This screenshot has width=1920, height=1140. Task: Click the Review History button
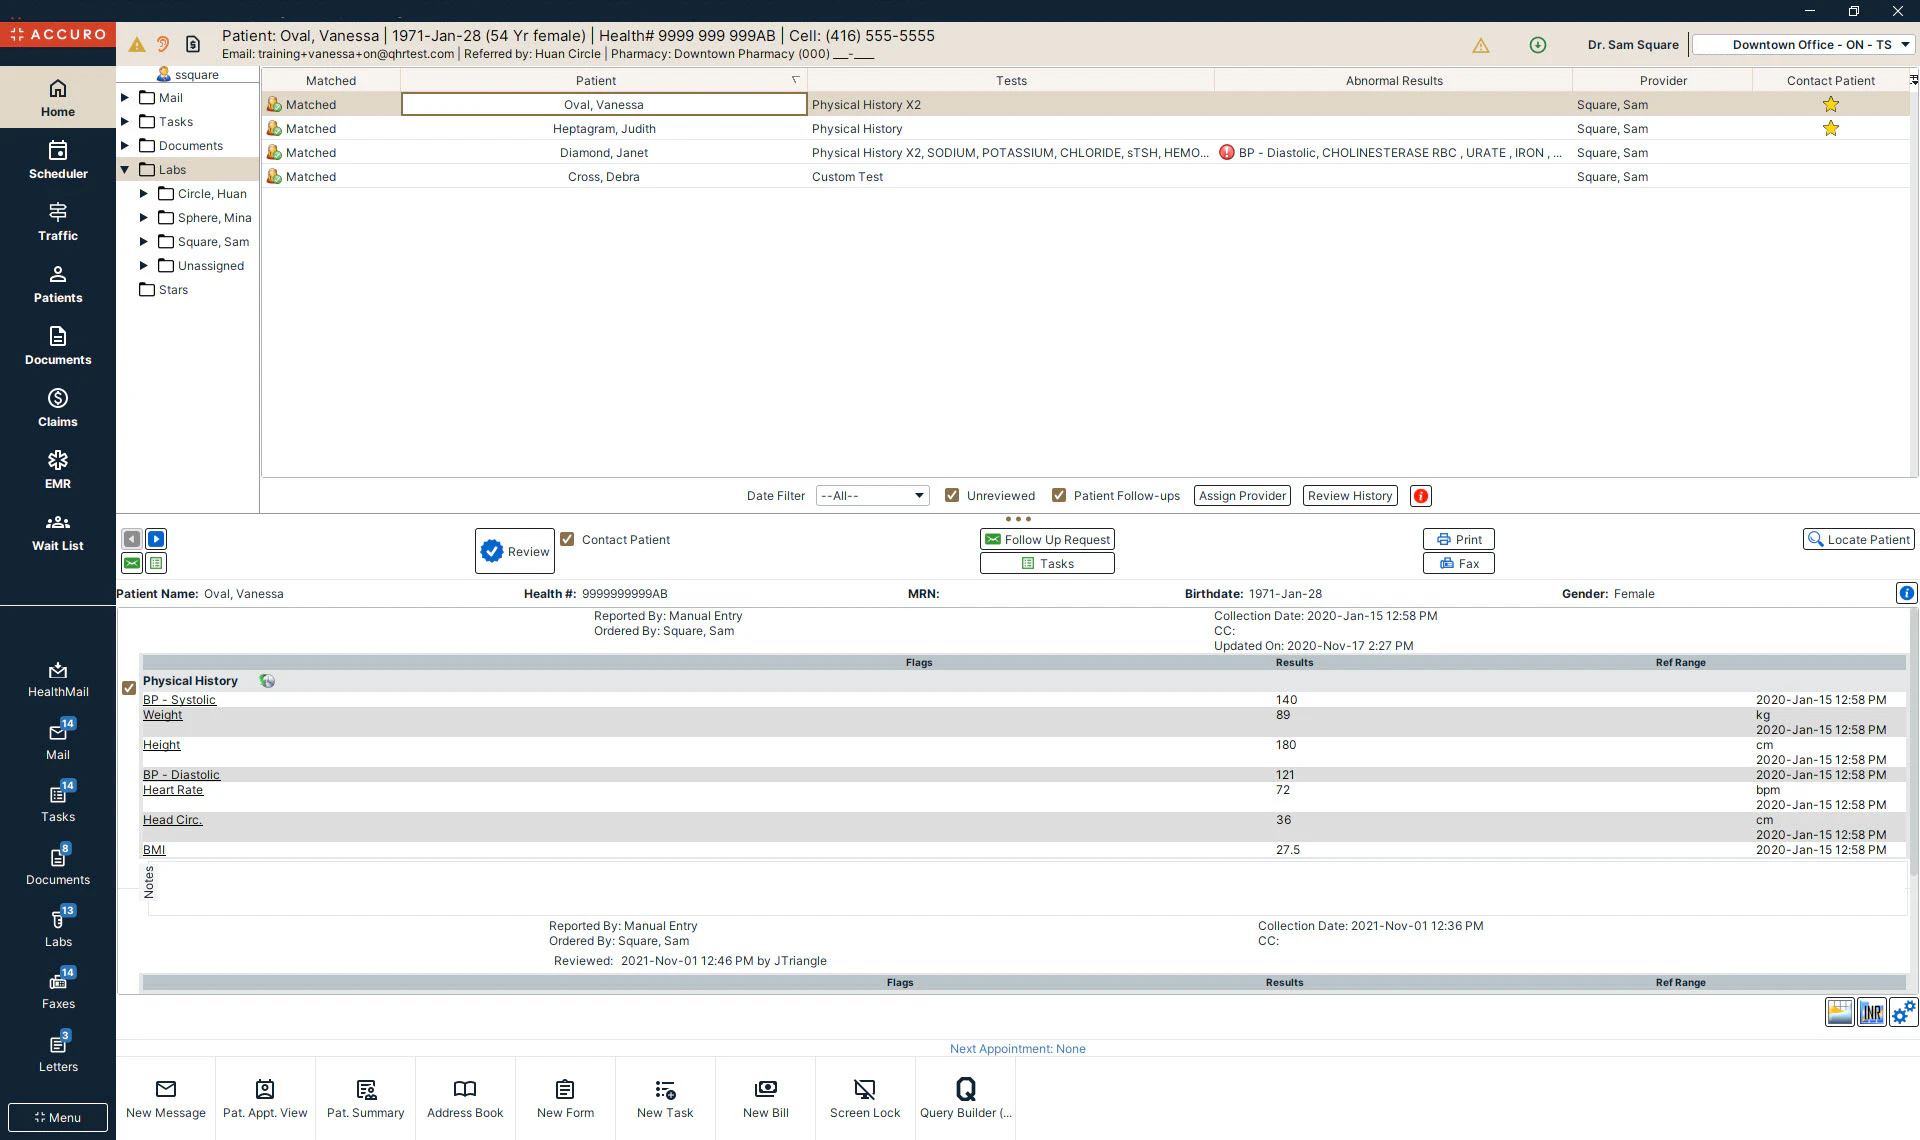(x=1350, y=495)
